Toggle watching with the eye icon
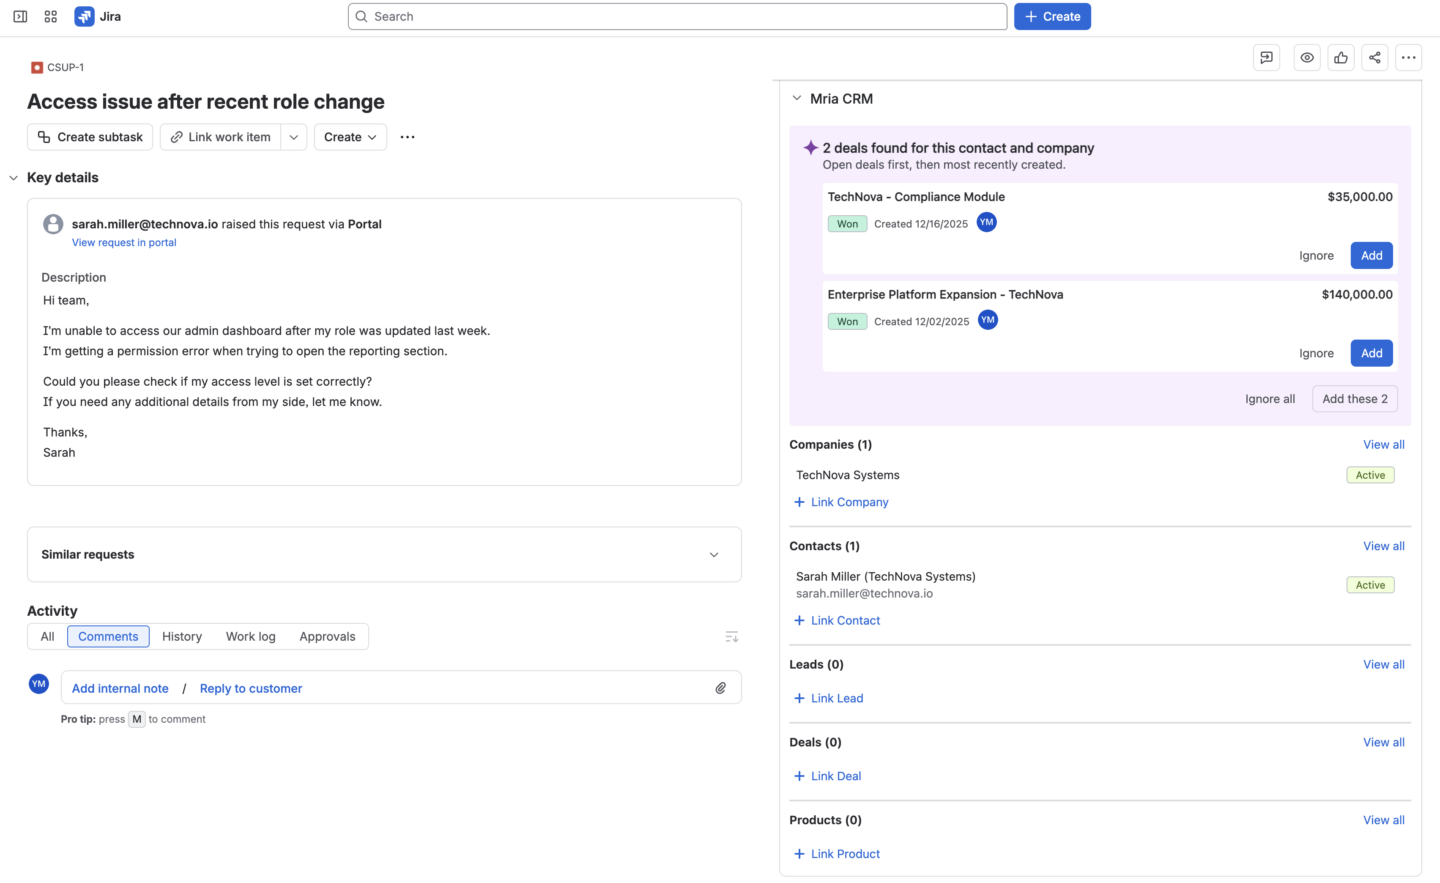 pos(1307,58)
